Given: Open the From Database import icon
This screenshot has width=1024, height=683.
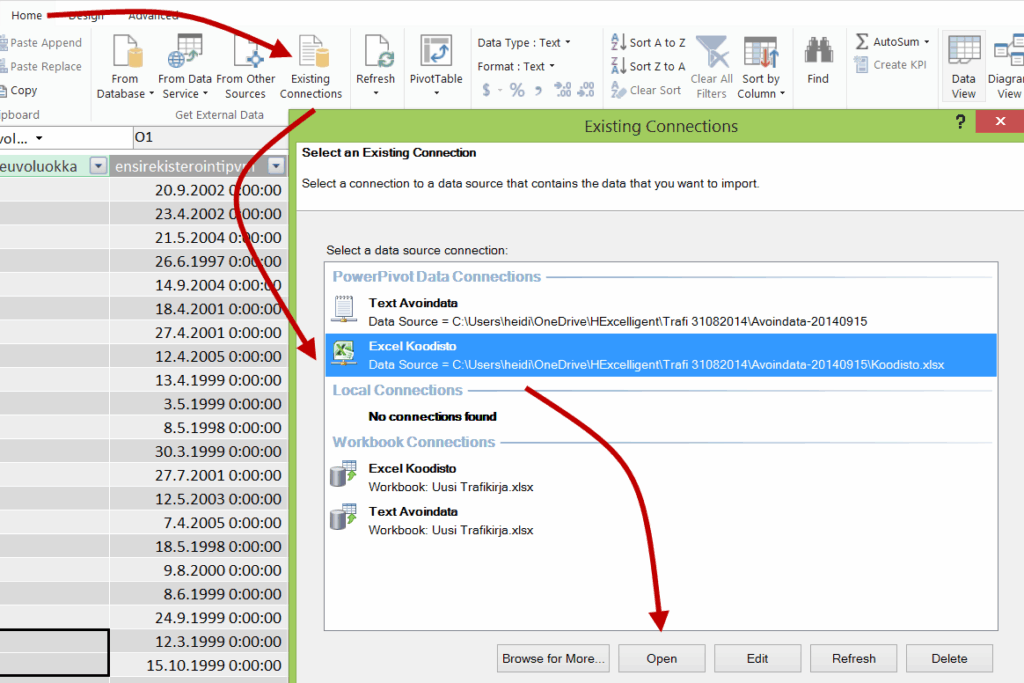Looking at the screenshot, I should [126, 54].
